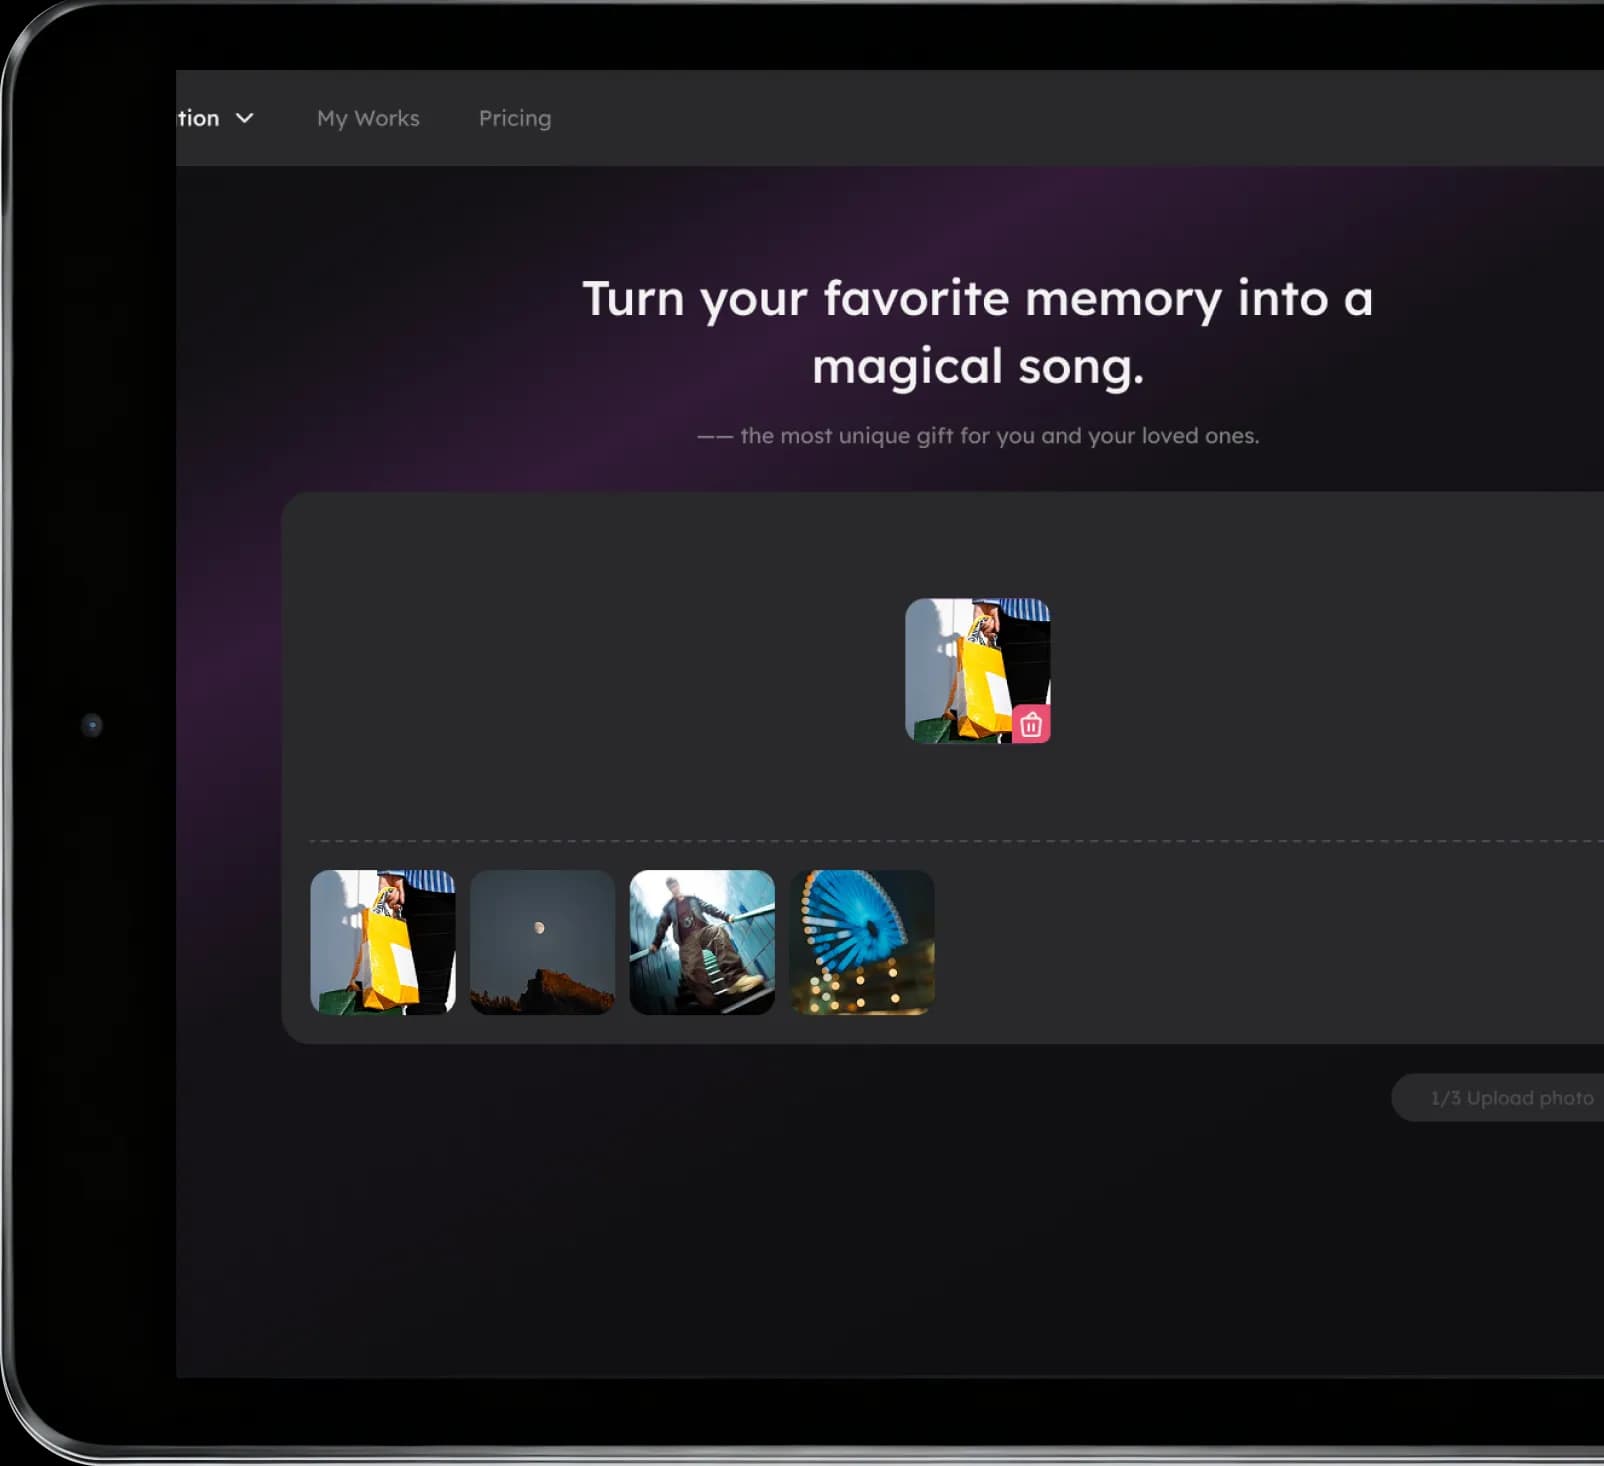Expand the chevron next to partial 'tion' menu
This screenshot has height=1466, width=1604.
244,118
